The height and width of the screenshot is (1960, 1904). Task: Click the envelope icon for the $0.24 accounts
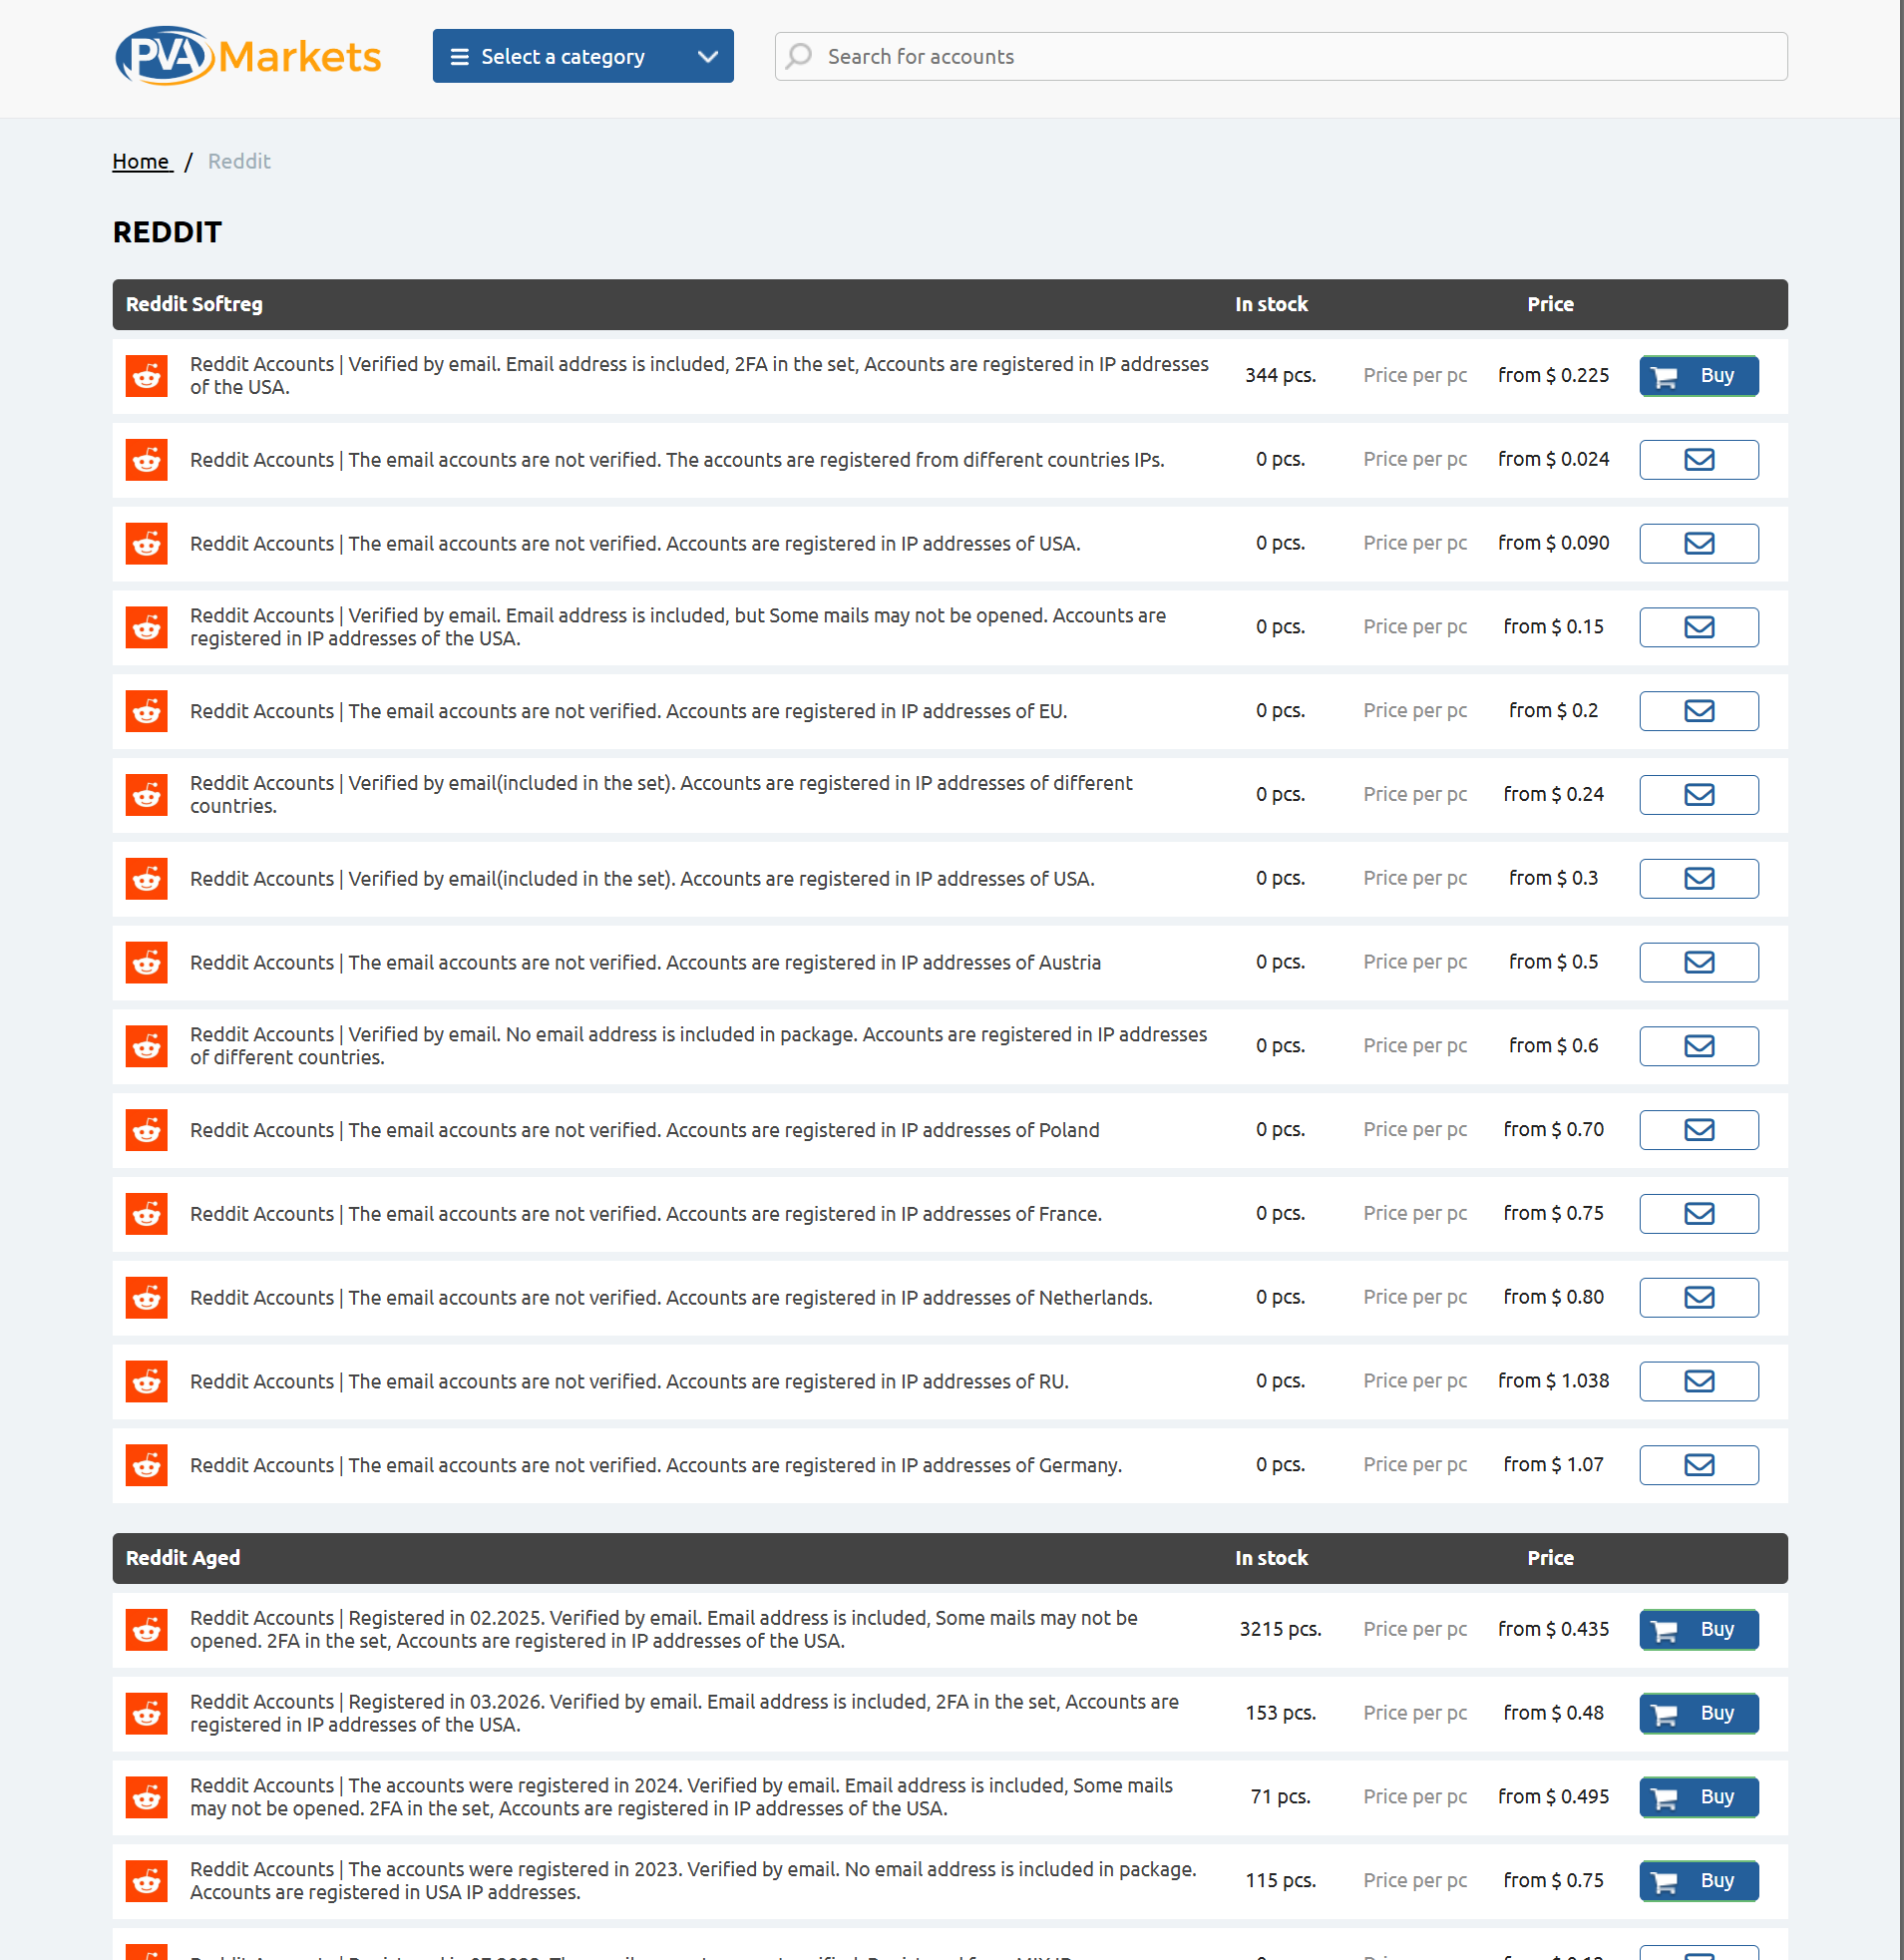[1698, 795]
